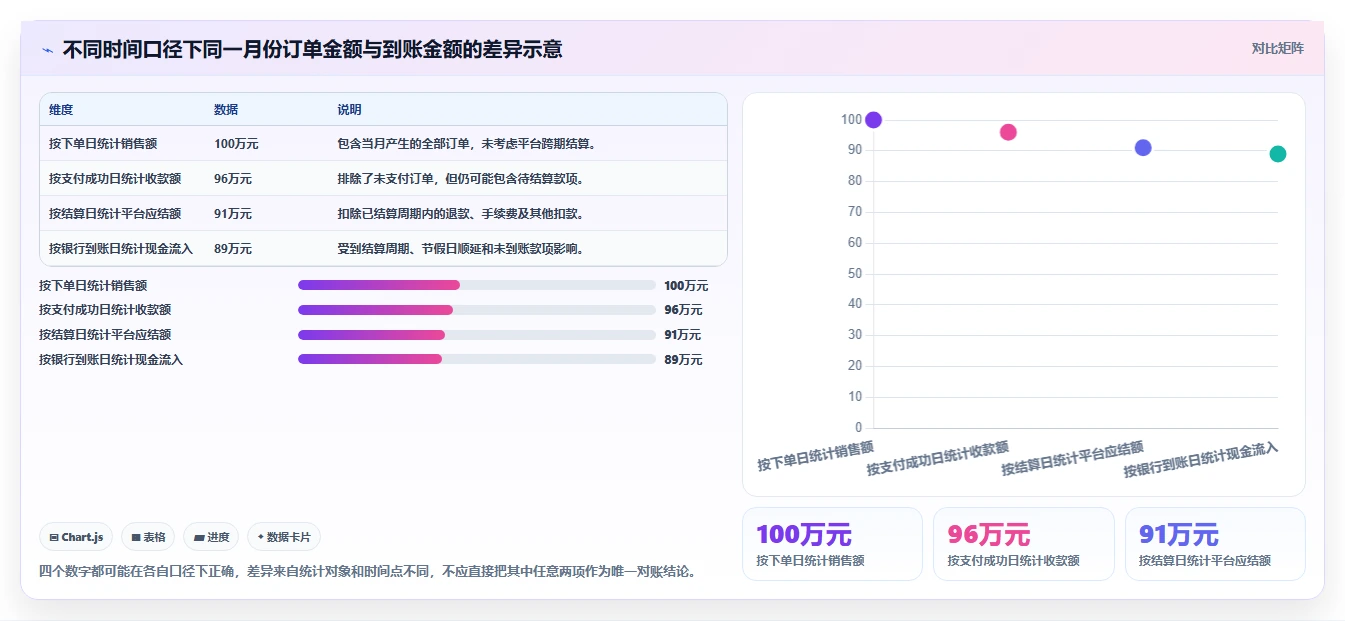Viewport: 1345px width, 621px height.
Task: Click the lightning icon beside the title
Action: pyautogui.click(x=47, y=50)
